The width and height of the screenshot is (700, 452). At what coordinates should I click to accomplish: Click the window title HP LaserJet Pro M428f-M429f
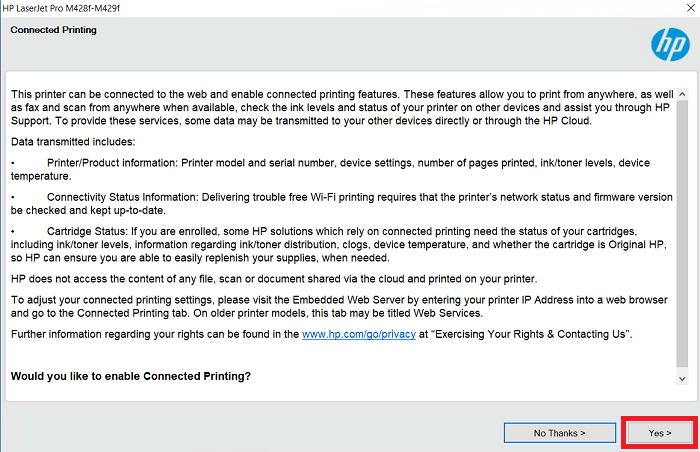[x=61, y=8]
